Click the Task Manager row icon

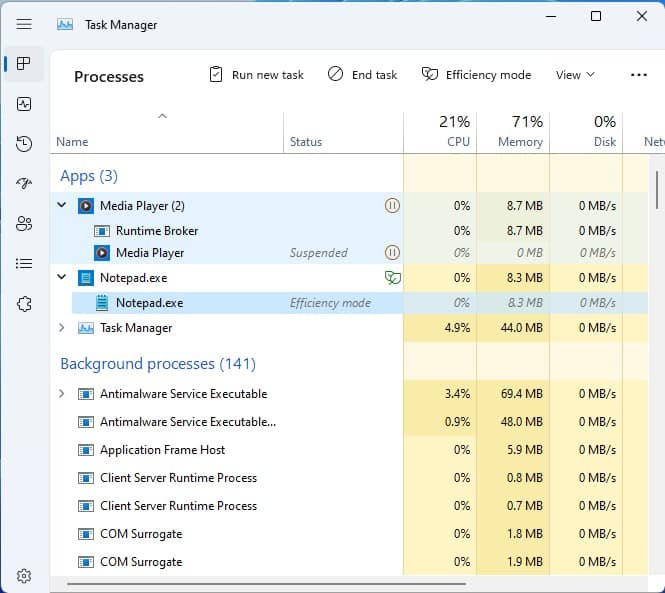coord(86,328)
